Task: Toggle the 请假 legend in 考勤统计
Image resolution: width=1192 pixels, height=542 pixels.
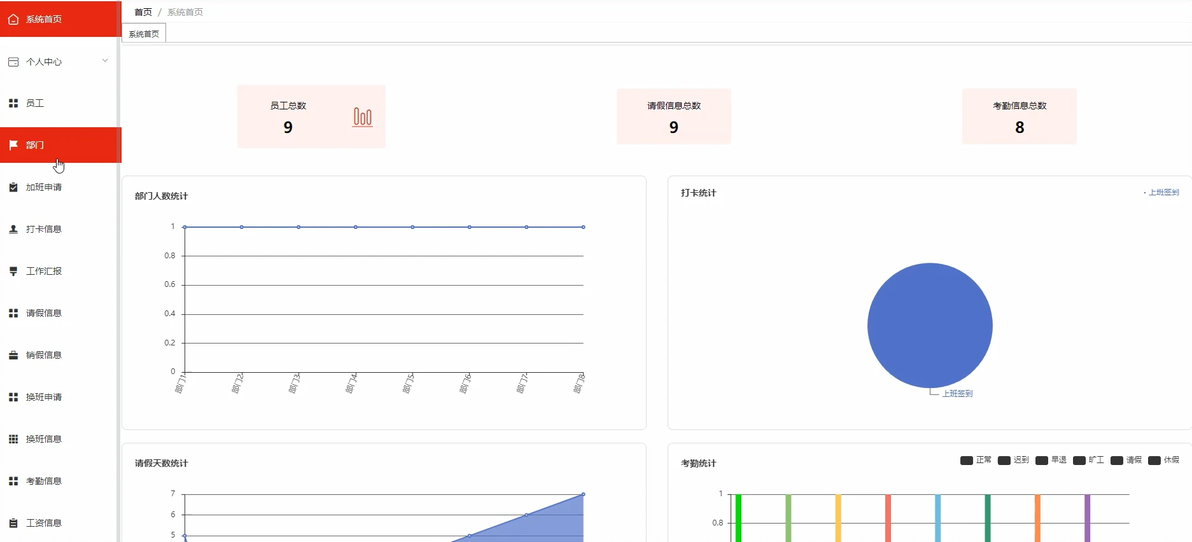Action: [x=1127, y=461]
